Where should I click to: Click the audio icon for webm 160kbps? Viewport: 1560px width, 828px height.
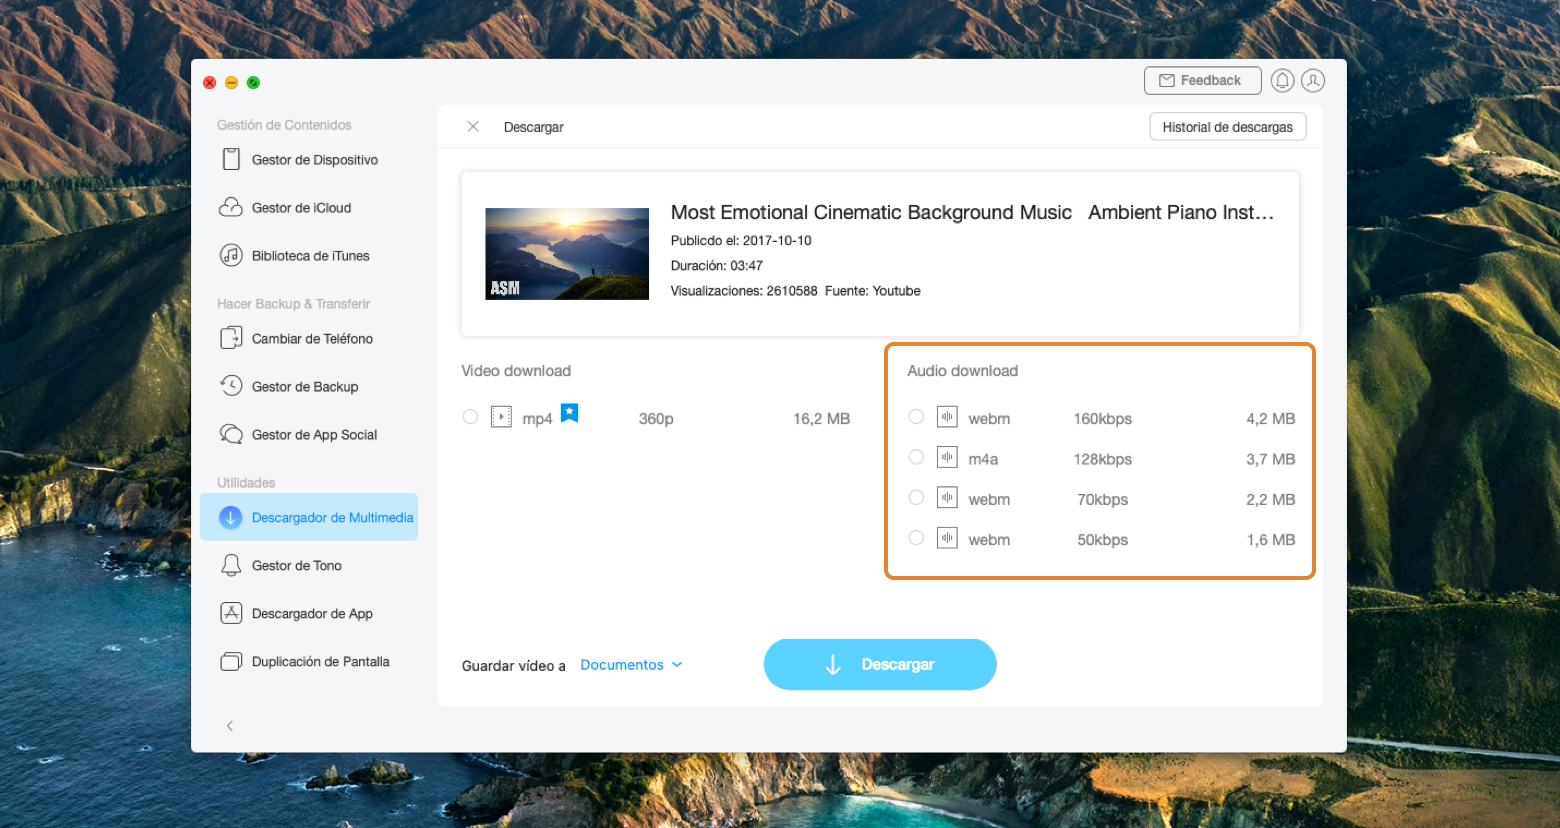click(947, 417)
